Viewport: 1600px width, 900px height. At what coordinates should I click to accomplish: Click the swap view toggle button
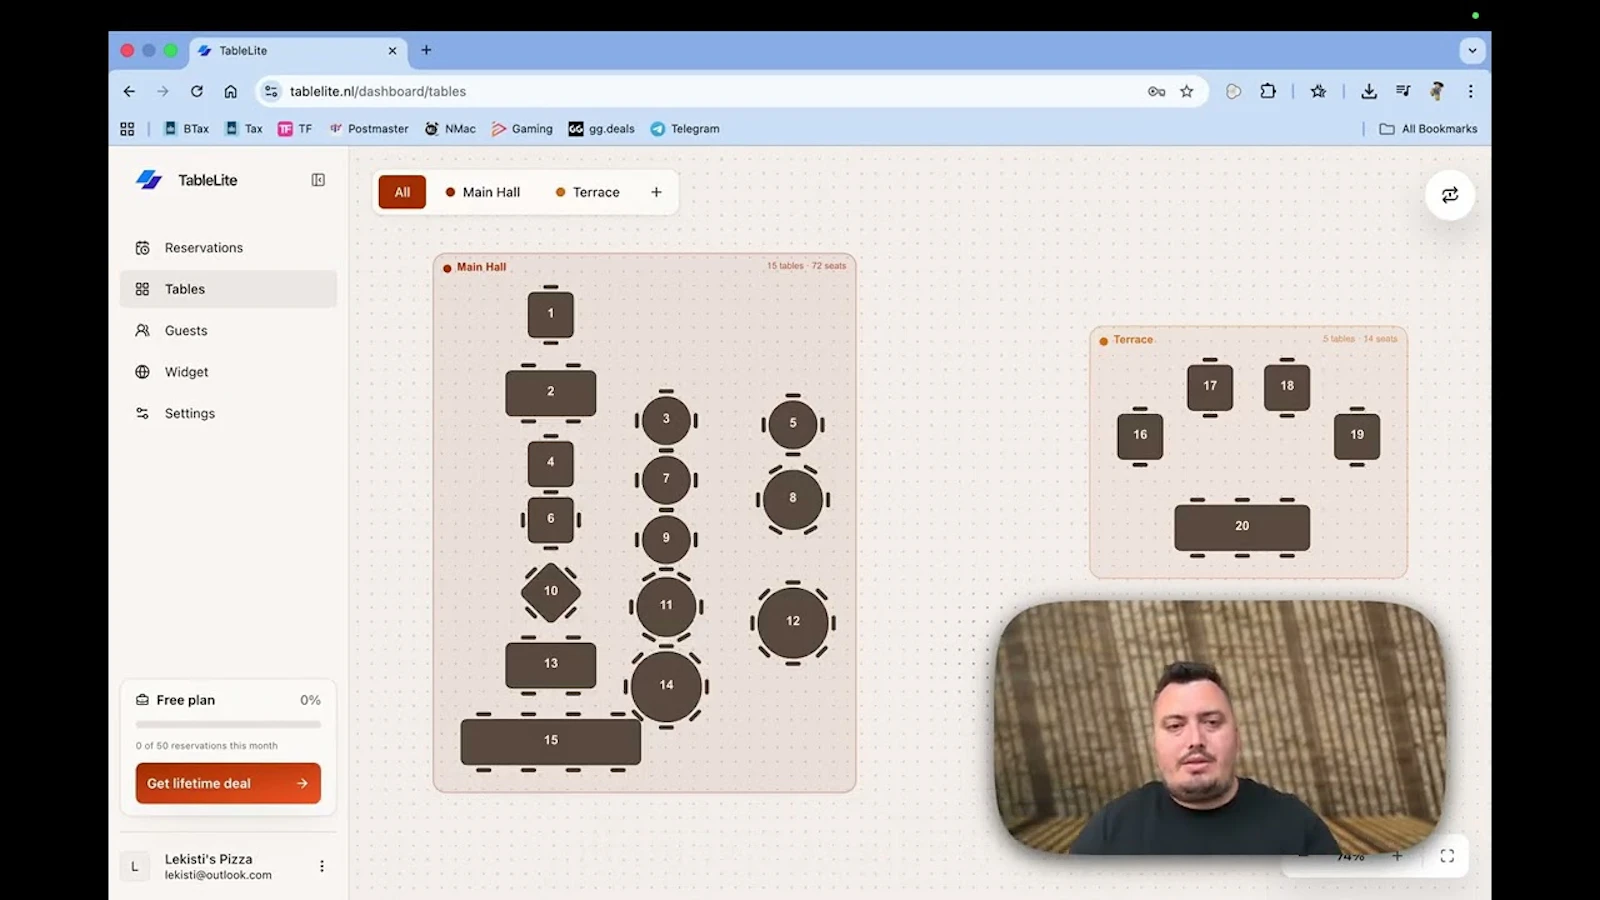(x=1450, y=195)
